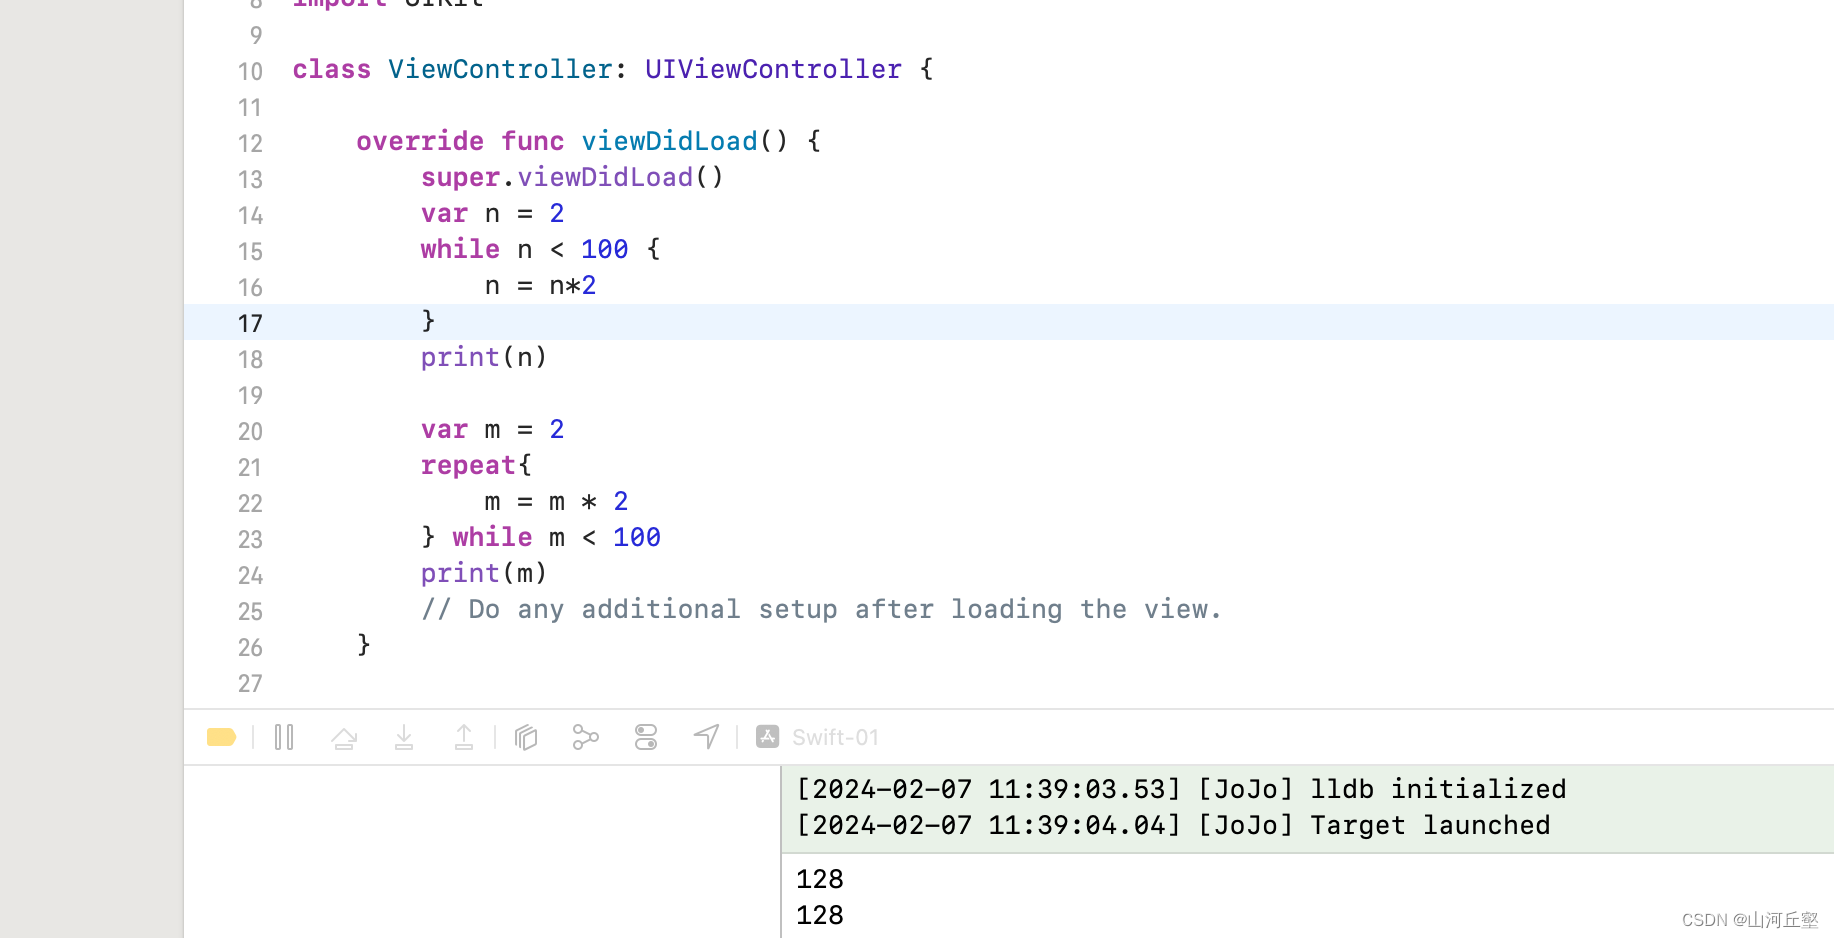Click 'n = n*2' statement

coord(541,286)
